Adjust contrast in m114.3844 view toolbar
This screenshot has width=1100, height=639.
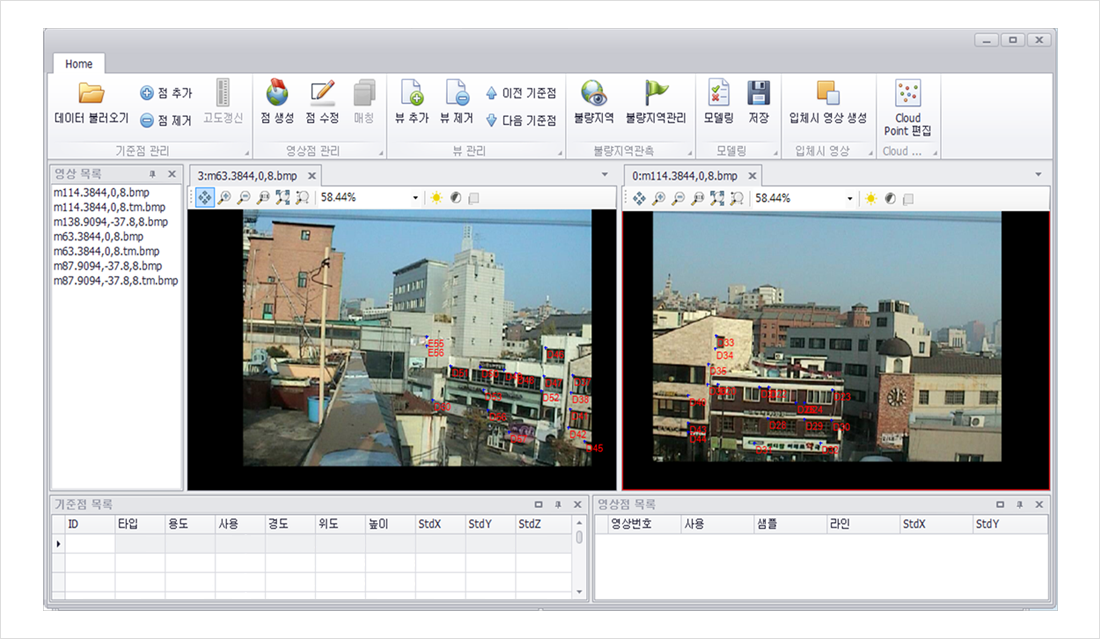coord(890,199)
